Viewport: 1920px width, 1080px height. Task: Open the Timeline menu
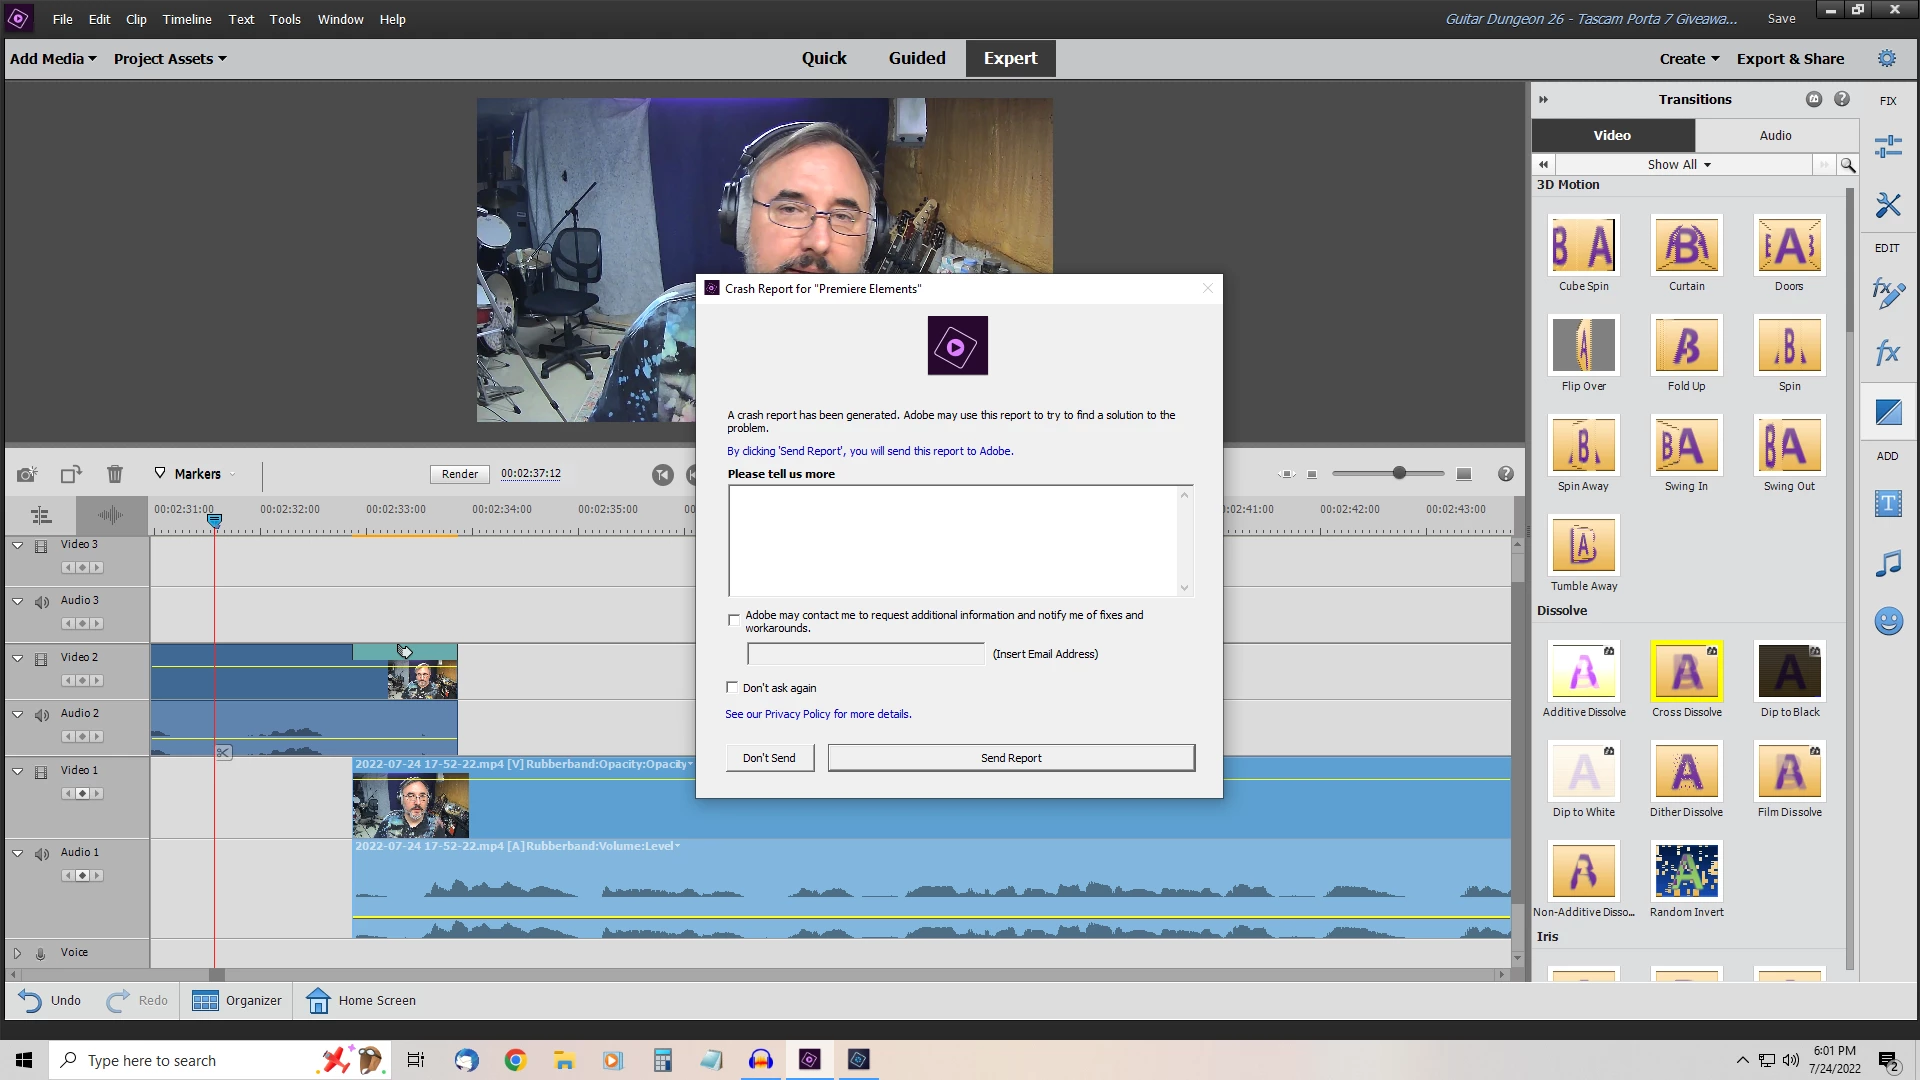pos(187,19)
